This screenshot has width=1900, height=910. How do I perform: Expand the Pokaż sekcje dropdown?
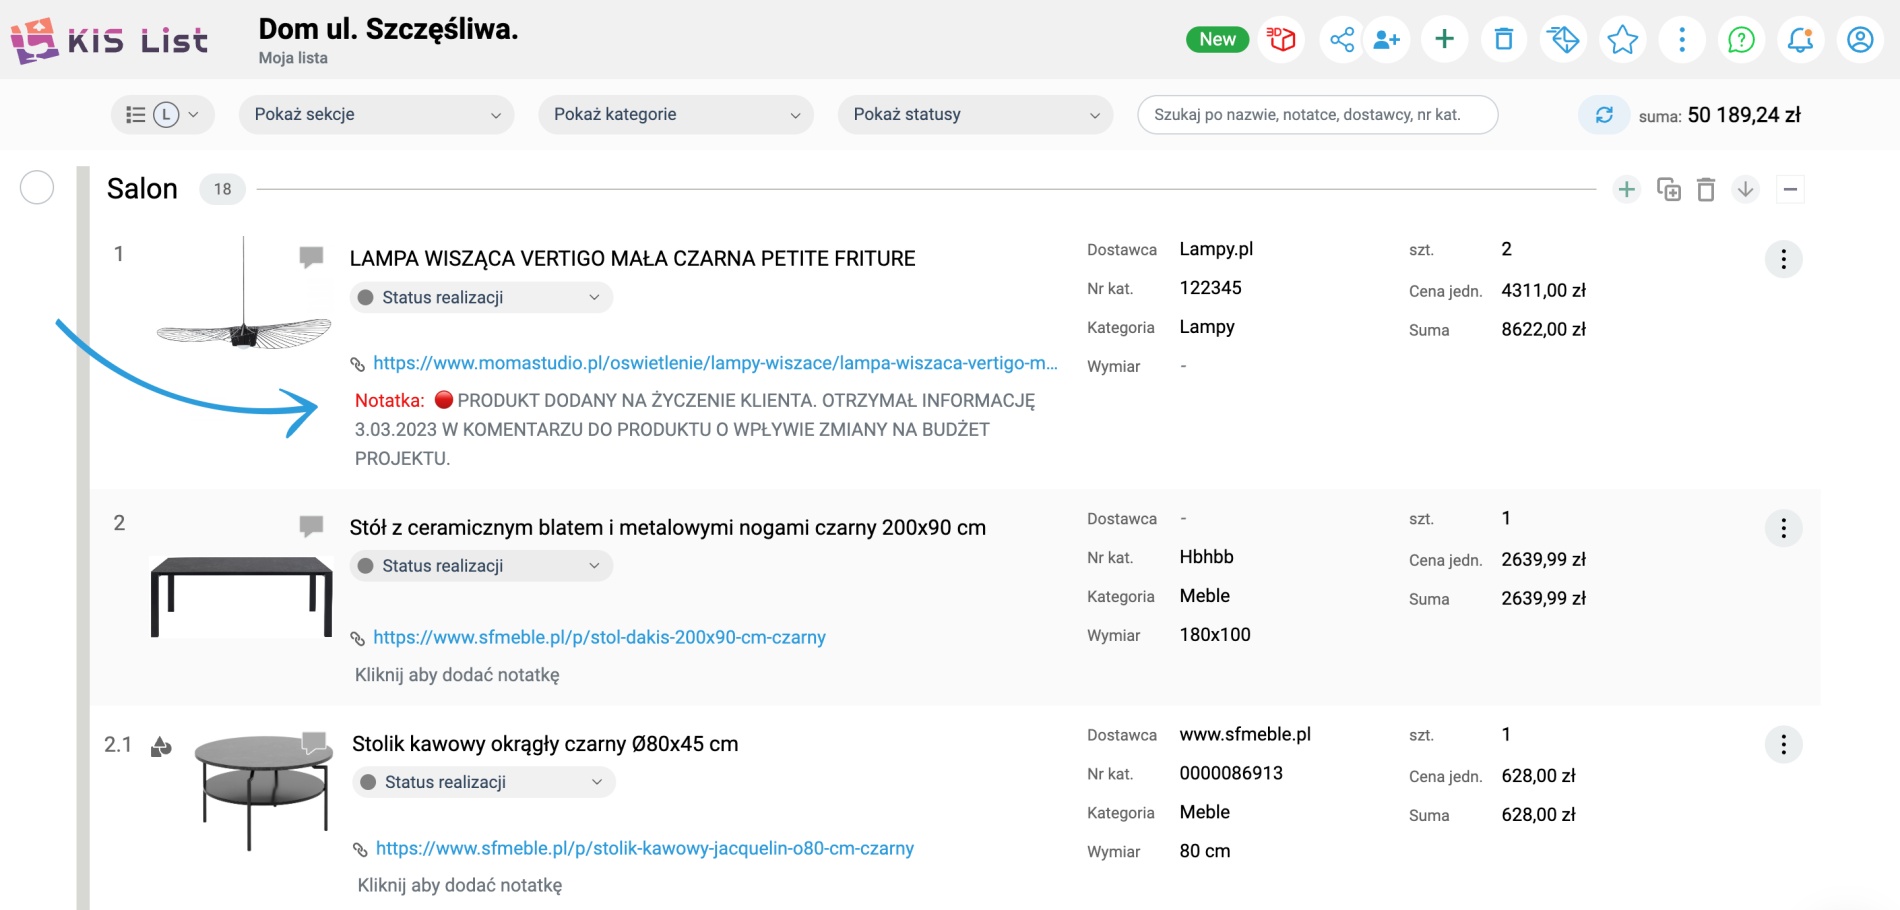[376, 115]
